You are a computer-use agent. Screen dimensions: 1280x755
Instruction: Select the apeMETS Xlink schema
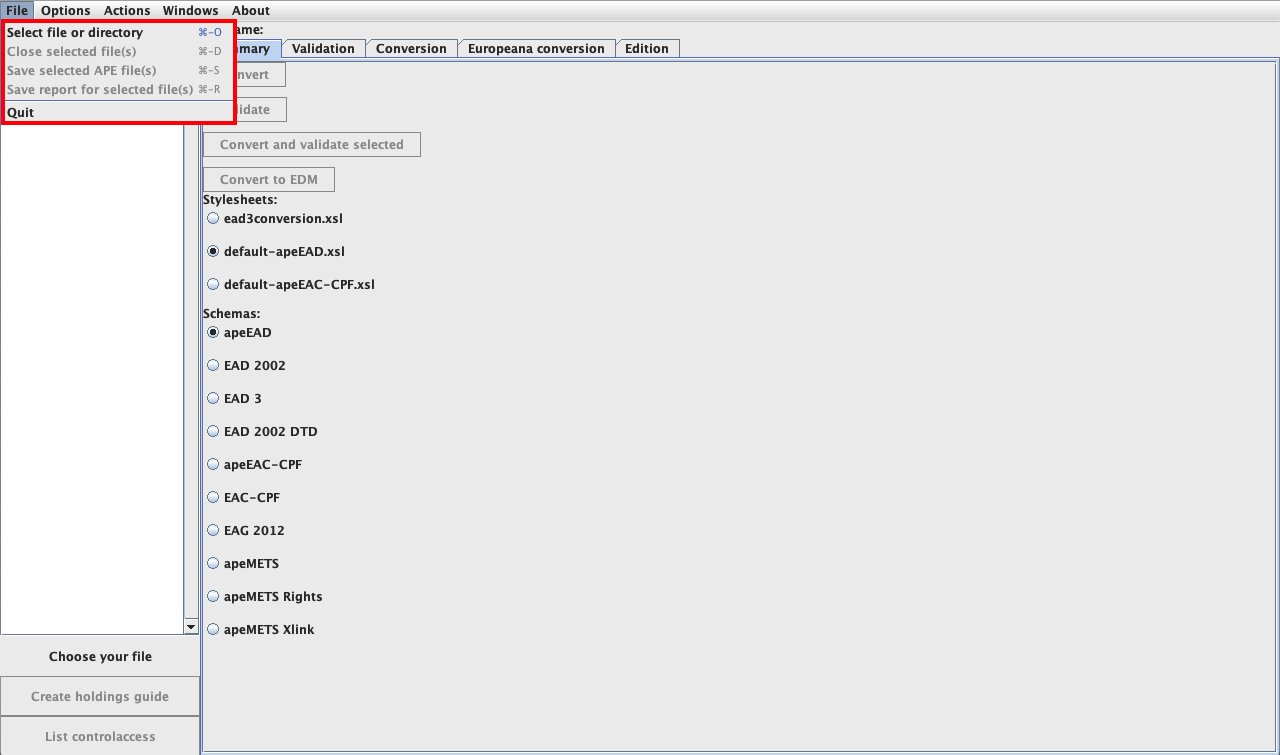pyautogui.click(x=260, y=629)
